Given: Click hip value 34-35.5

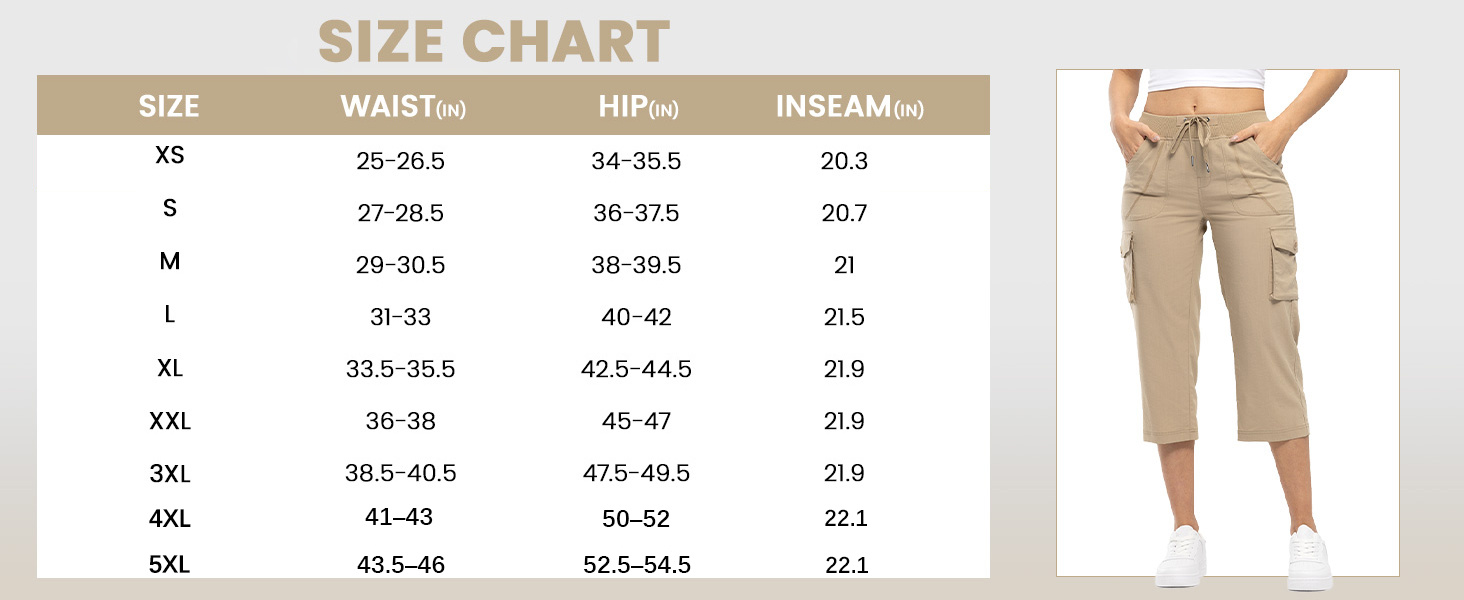Looking at the screenshot, I should [636, 161].
